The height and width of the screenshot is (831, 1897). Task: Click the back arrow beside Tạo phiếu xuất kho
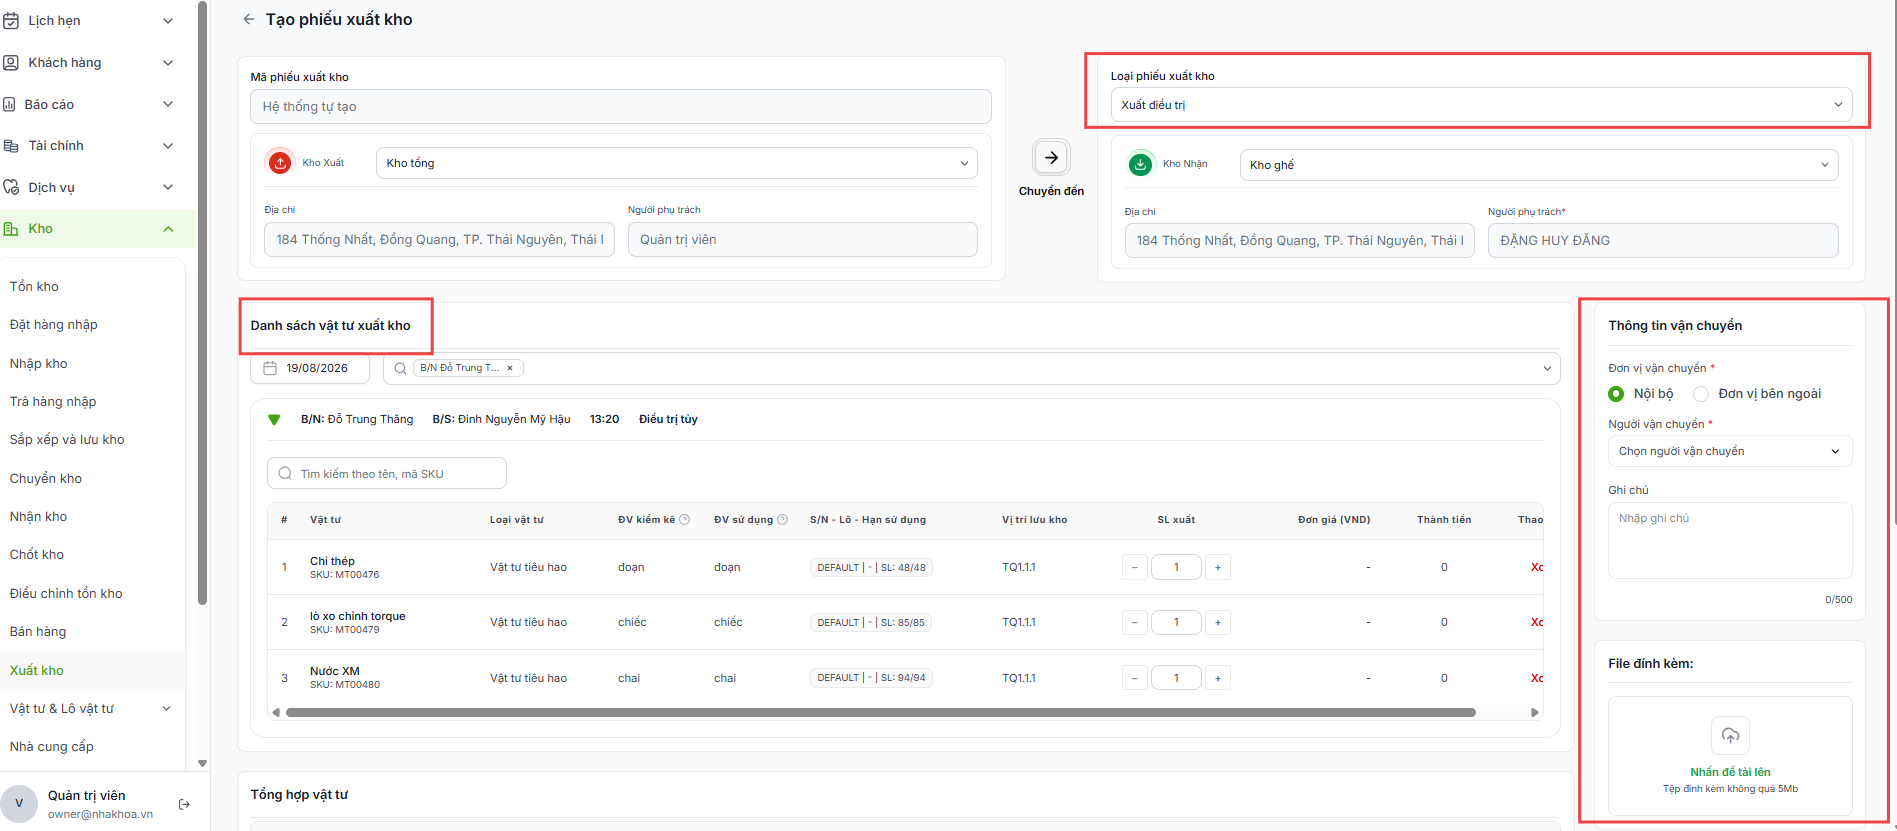pos(249,19)
